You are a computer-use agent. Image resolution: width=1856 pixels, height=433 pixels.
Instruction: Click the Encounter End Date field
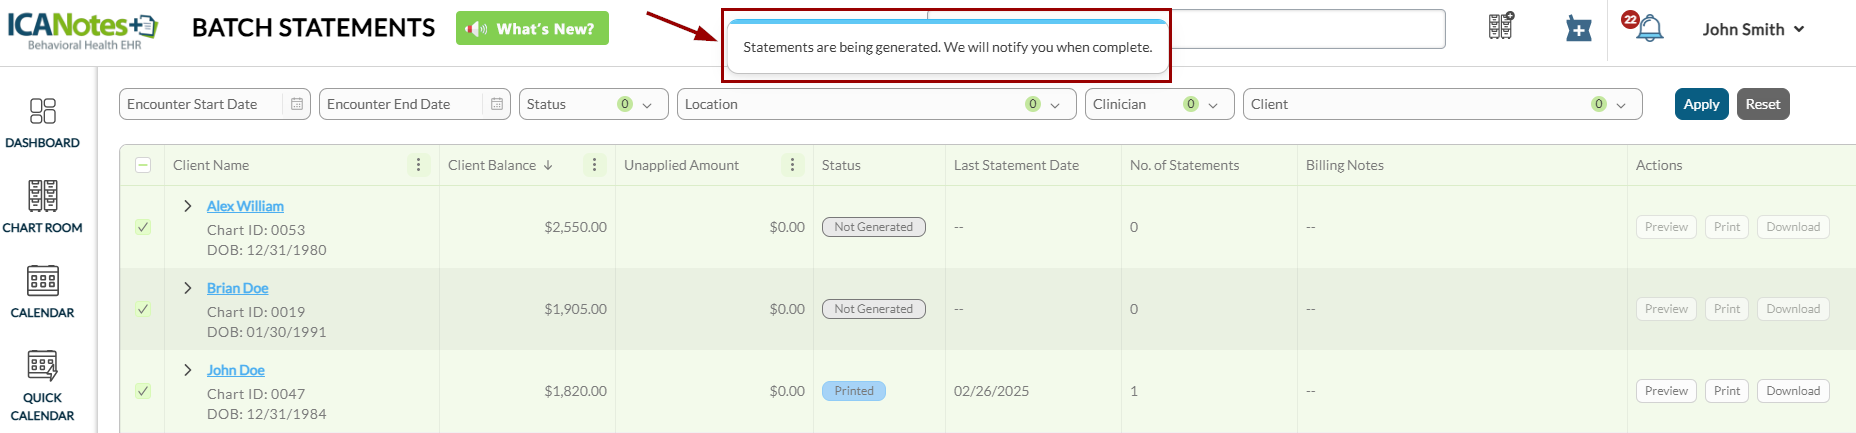(400, 104)
